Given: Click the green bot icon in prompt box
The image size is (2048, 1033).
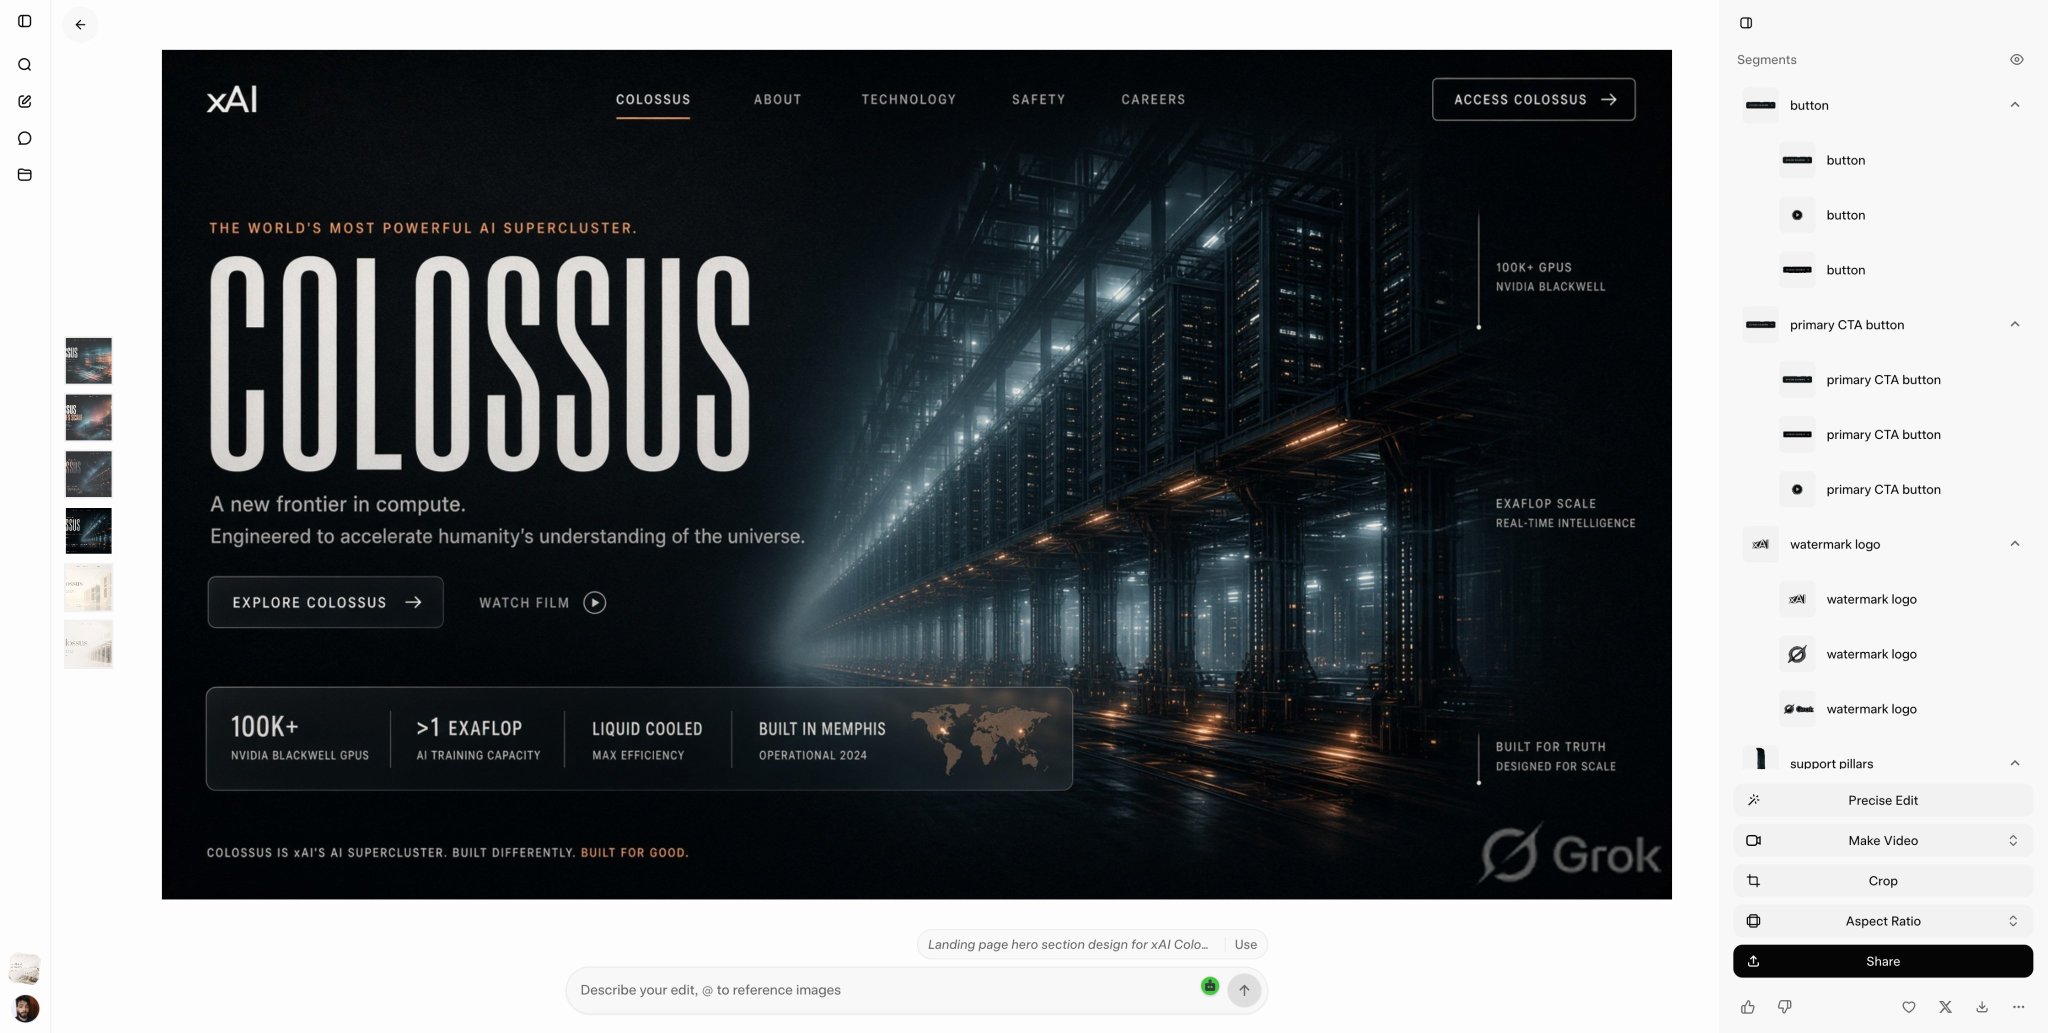Looking at the screenshot, I should pyautogui.click(x=1210, y=986).
